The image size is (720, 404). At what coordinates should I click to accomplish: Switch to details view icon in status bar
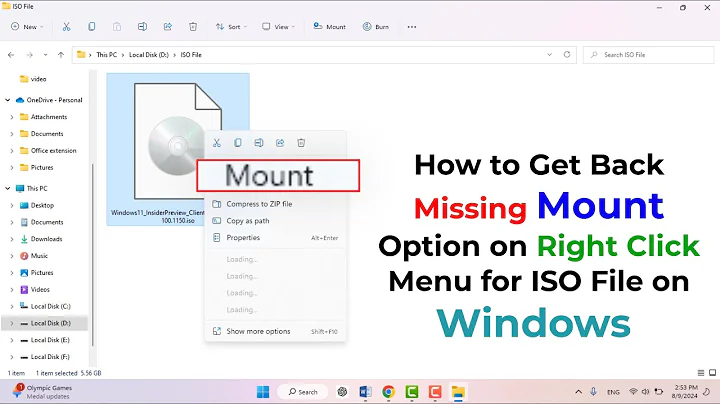point(701,373)
